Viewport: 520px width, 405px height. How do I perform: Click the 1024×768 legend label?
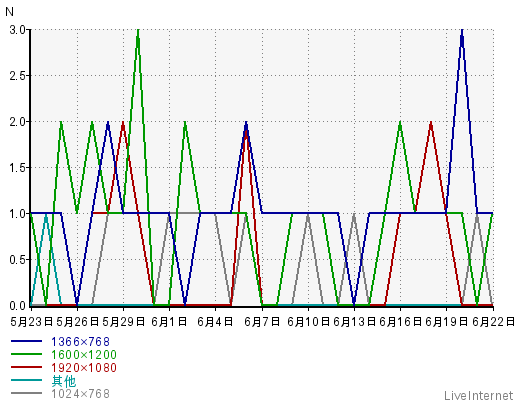pyautogui.click(x=80, y=394)
